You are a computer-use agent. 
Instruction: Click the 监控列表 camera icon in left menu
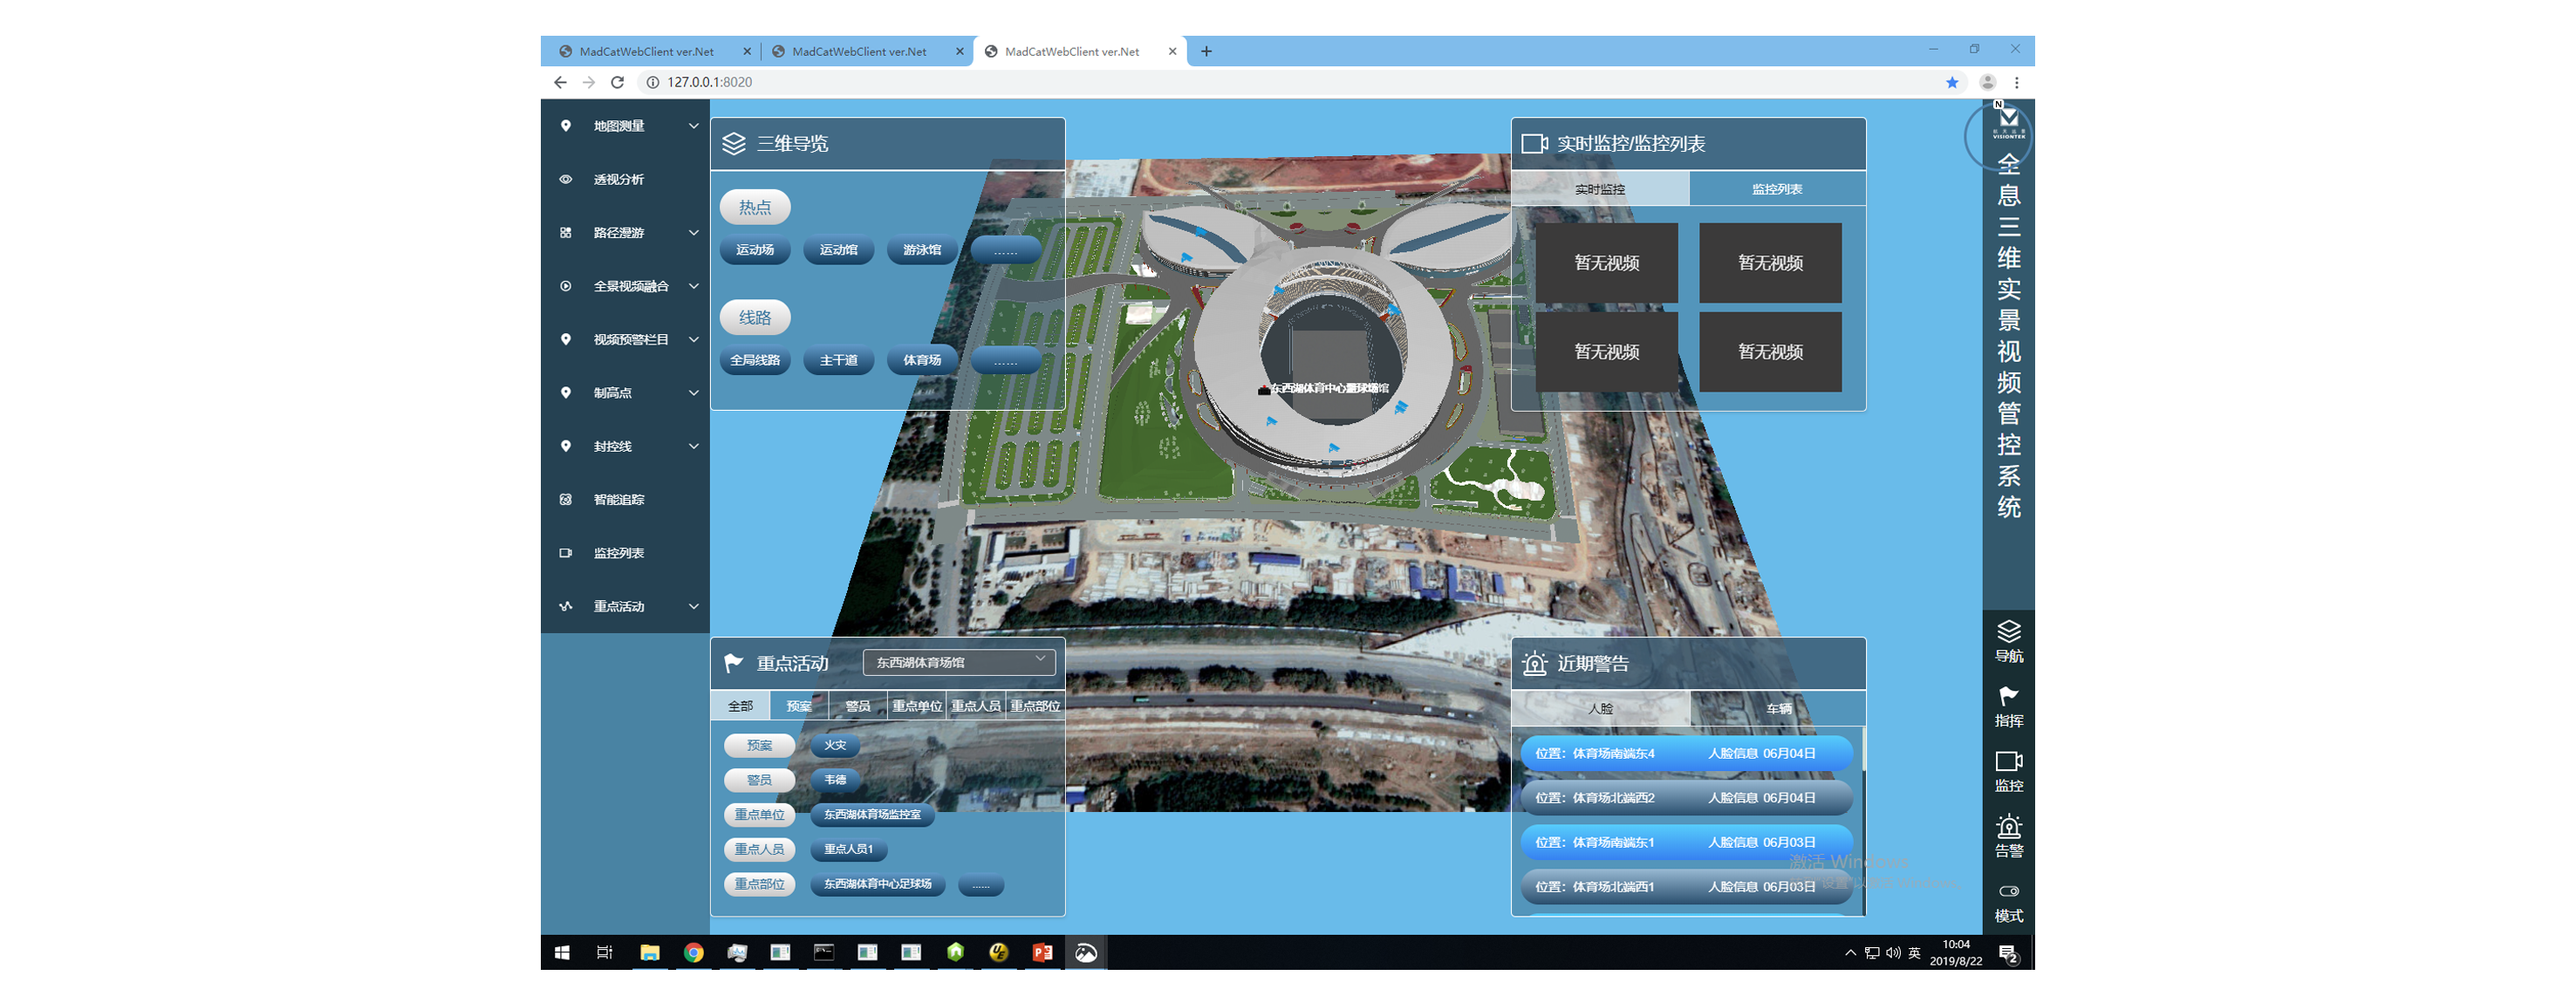pyautogui.click(x=566, y=553)
